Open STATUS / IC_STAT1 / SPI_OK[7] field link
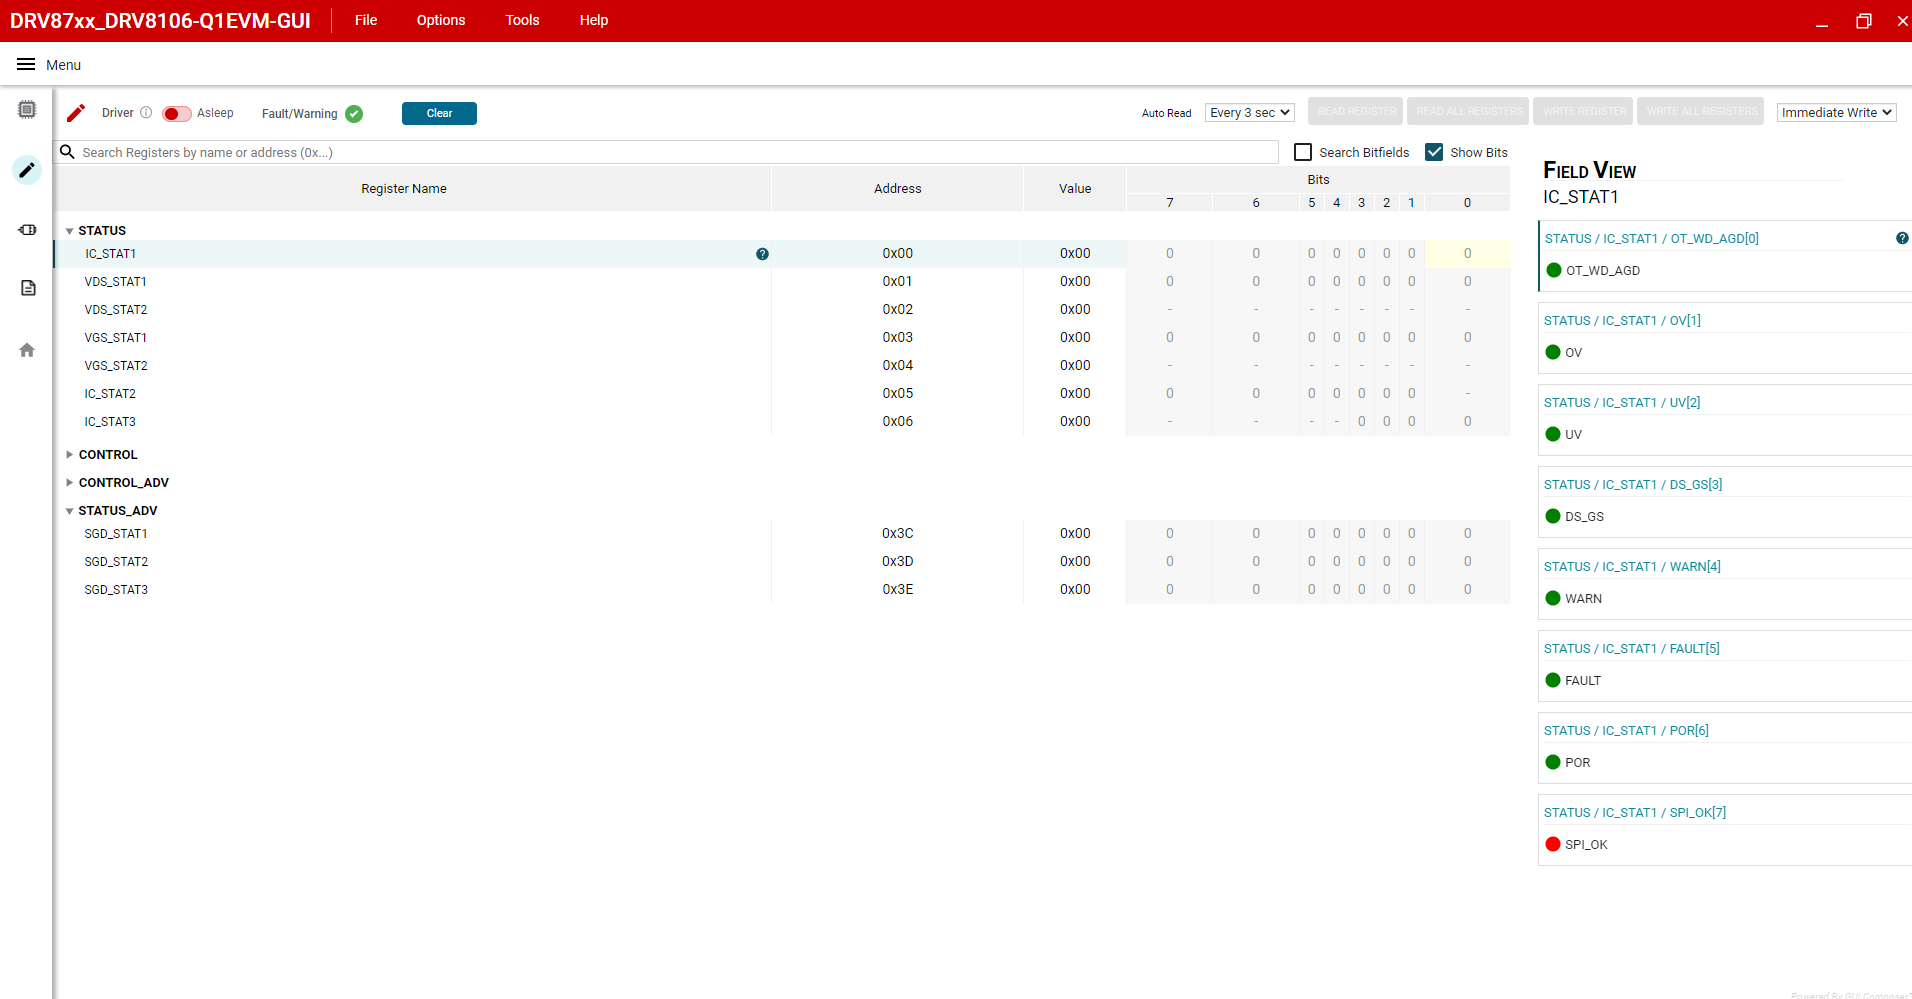The height and width of the screenshot is (999, 1912). coord(1635,813)
